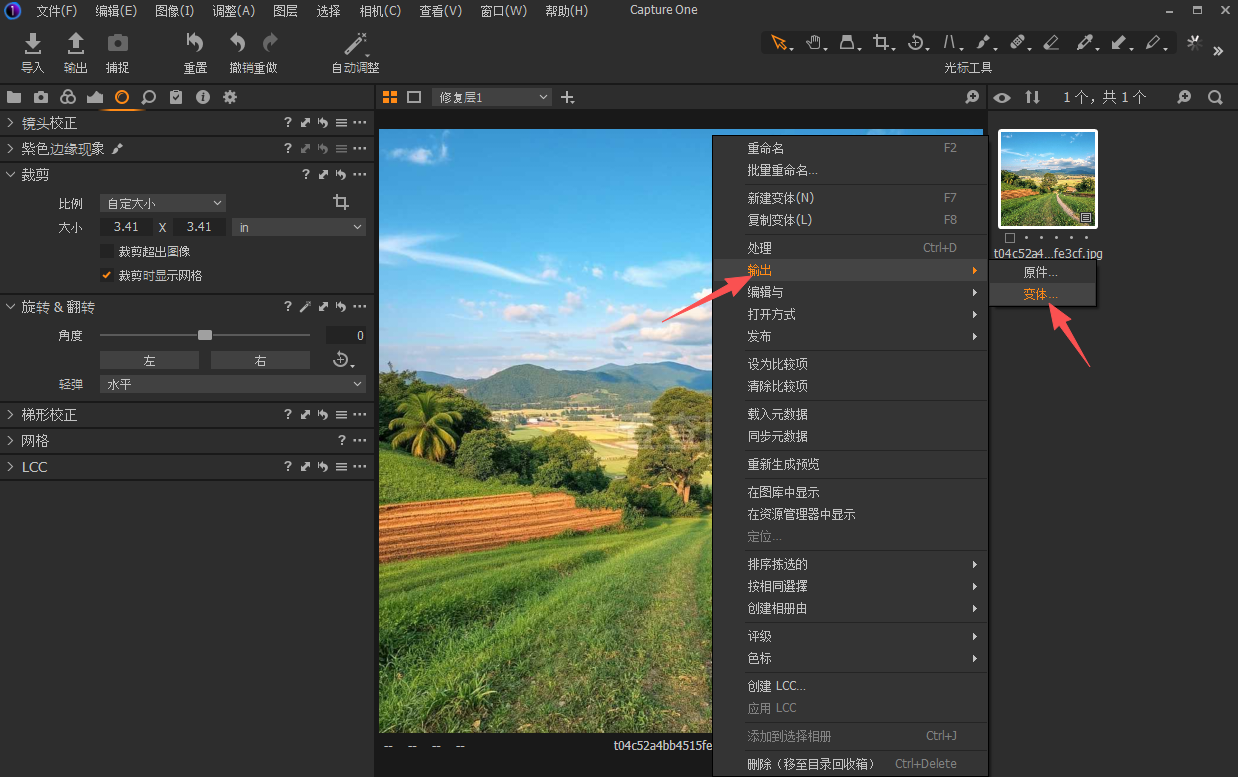This screenshot has height=777, width=1238.
Task: Click the 导入 import button
Action: click(x=33, y=53)
